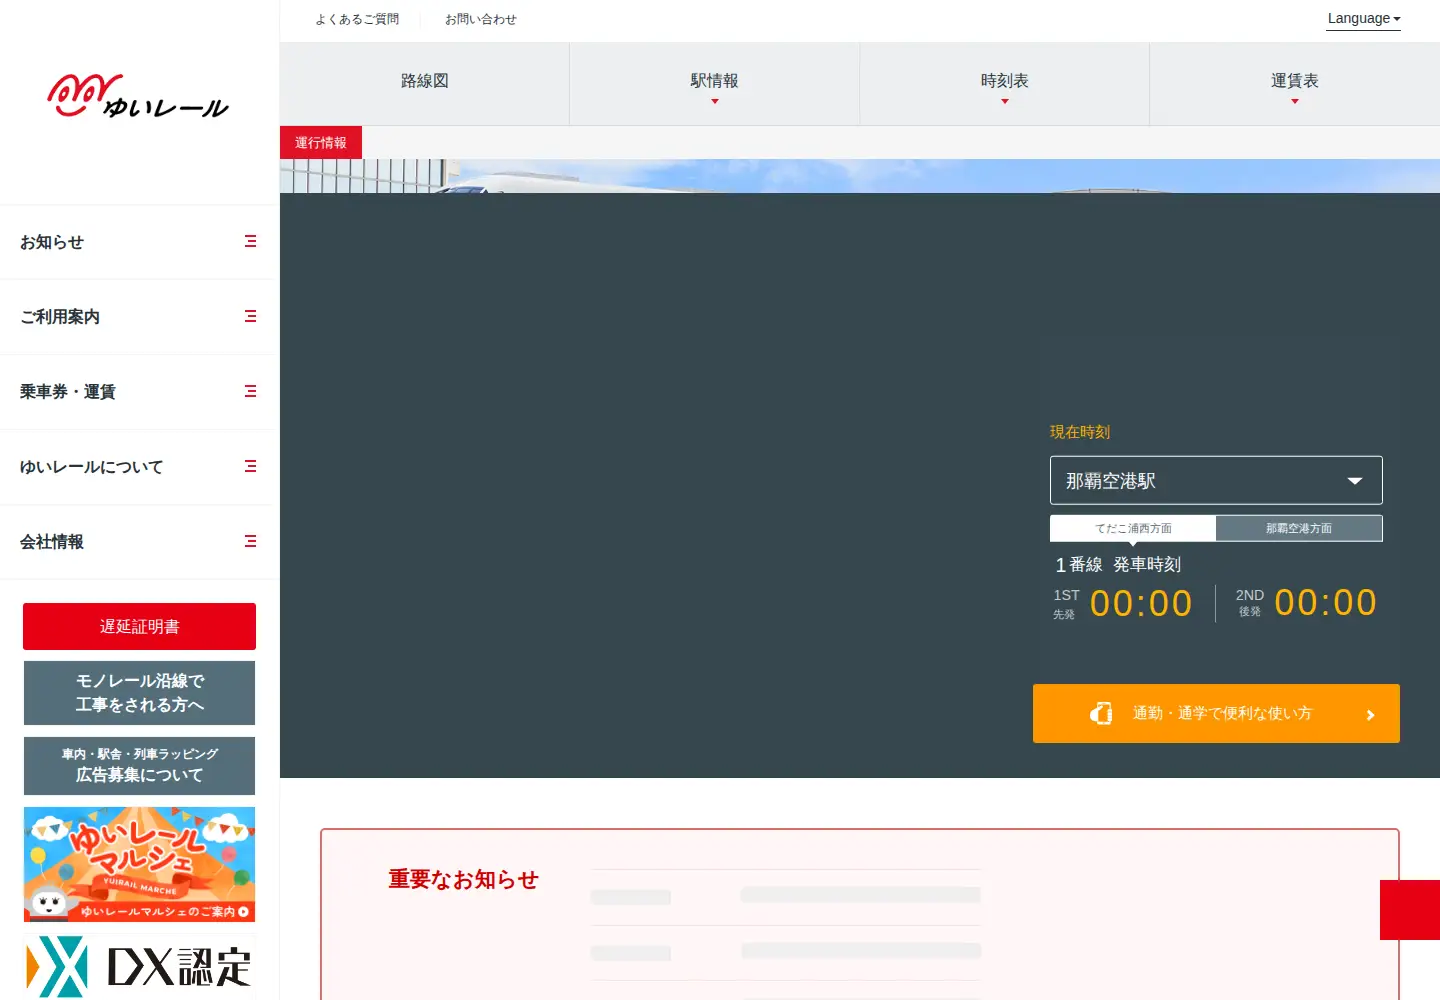Open the ゆいレールマルシェ banner image
1440x1000 pixels.
tap(139, 865)
